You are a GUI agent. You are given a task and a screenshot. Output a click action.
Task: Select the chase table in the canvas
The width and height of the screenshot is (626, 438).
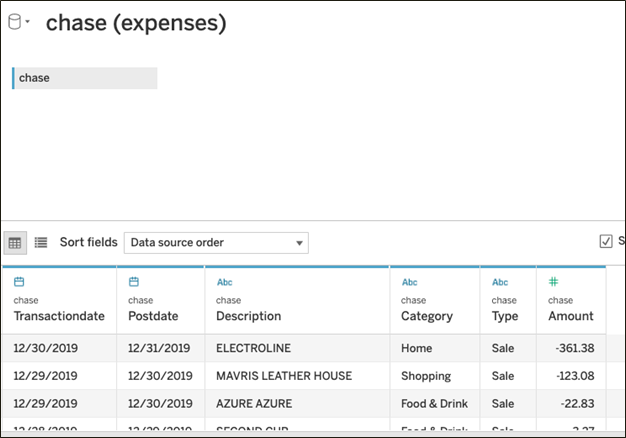click(x=84, y=78)
